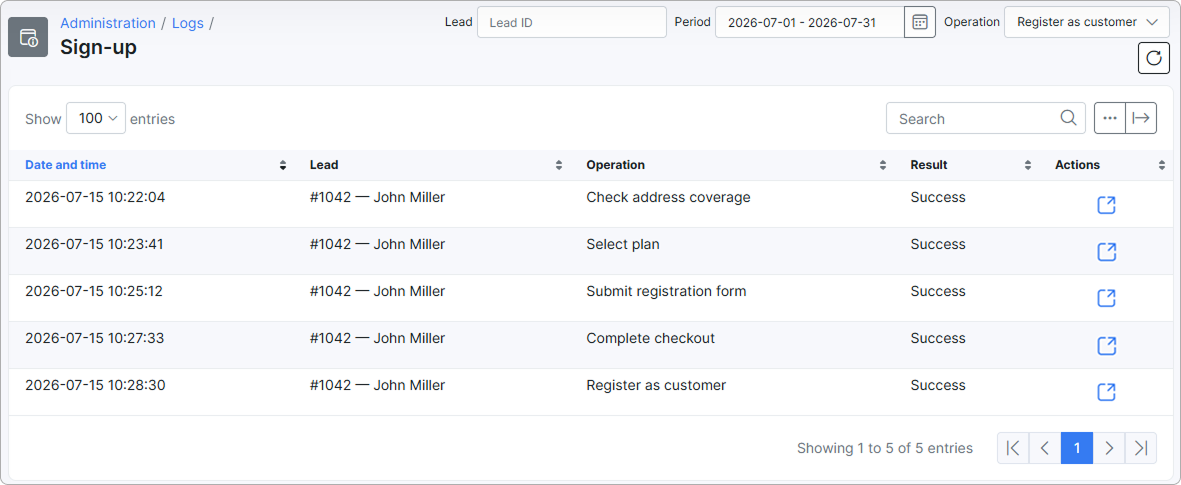Click 'Submit registration form' operation text

click(666, 291)
